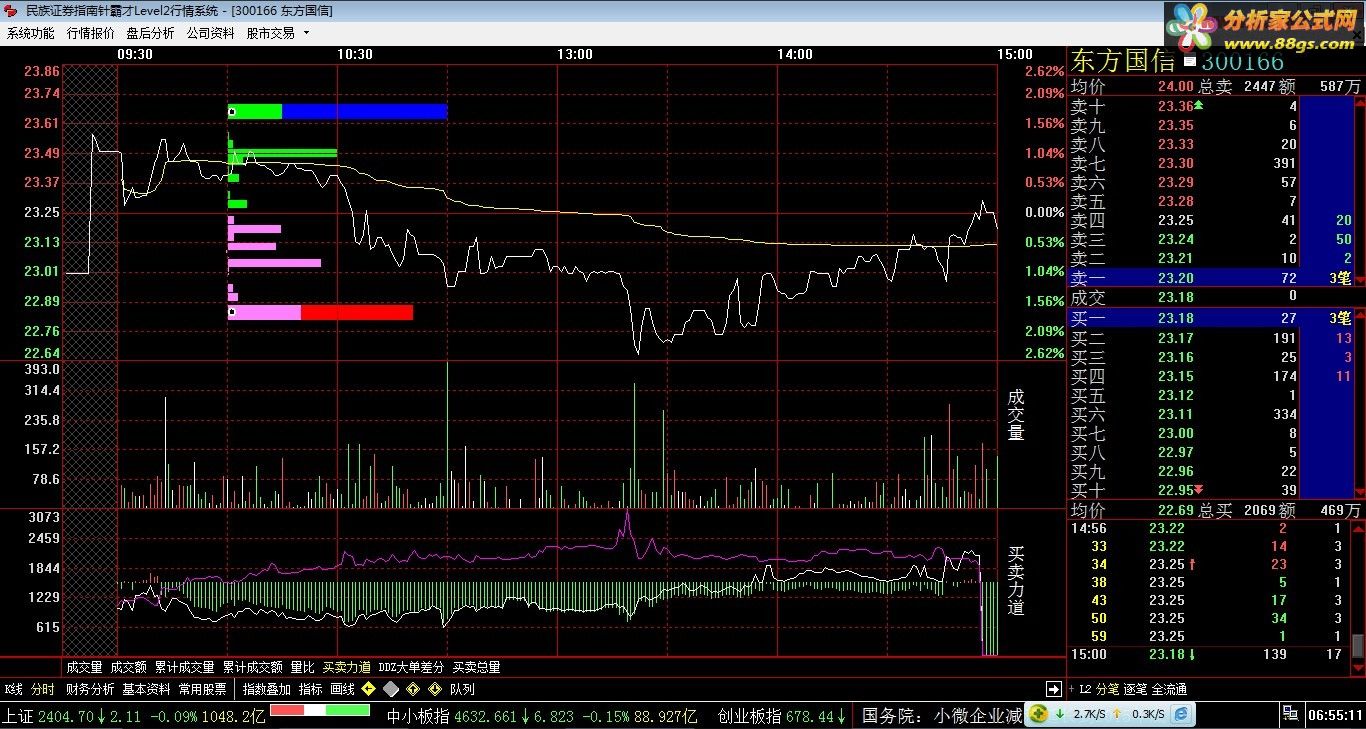Select the 分时 chart view
Image resolution: width=1366 pixels, height=729 pixels.
(x=43, y=689)
